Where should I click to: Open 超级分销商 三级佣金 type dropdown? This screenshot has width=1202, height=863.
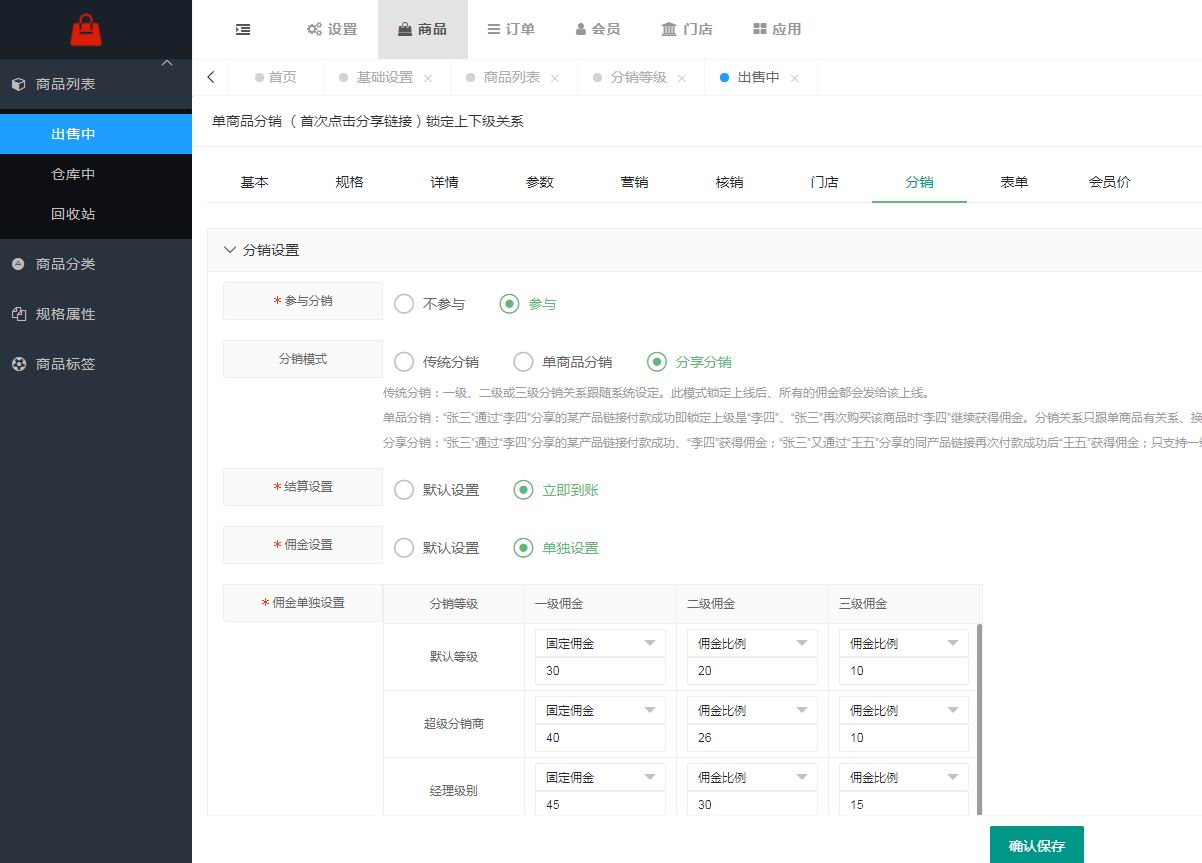coord(904,710)
